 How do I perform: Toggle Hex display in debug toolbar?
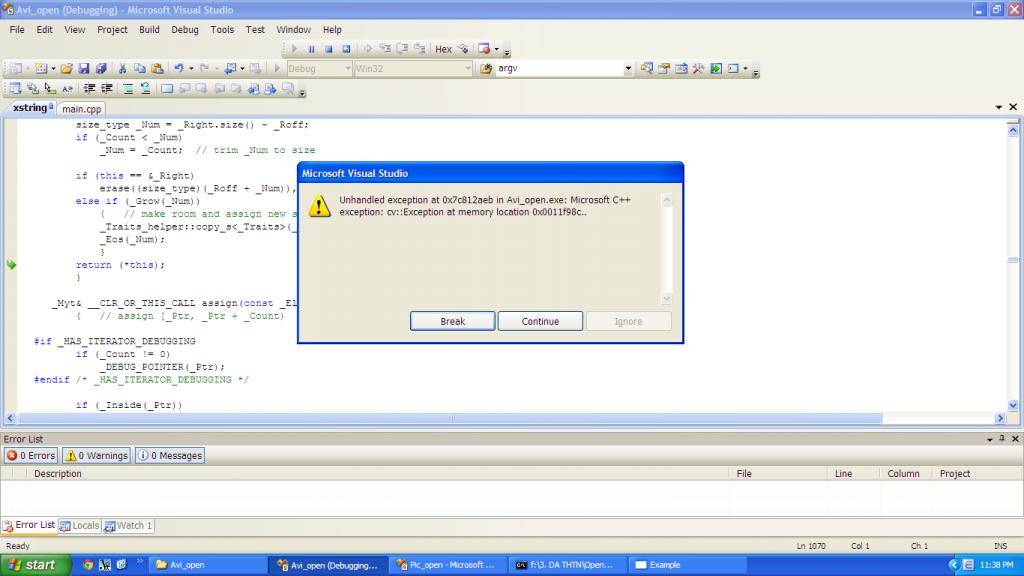443,49
